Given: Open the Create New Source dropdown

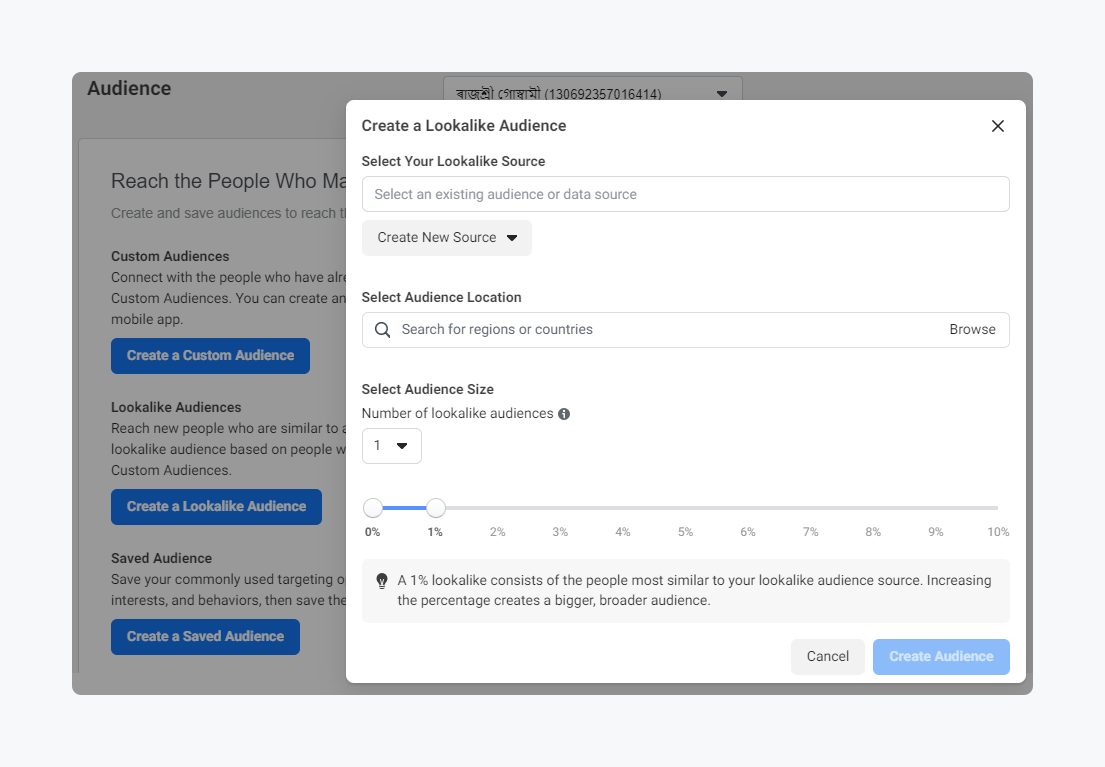Looking at the screenshot, I should point(446,238).
